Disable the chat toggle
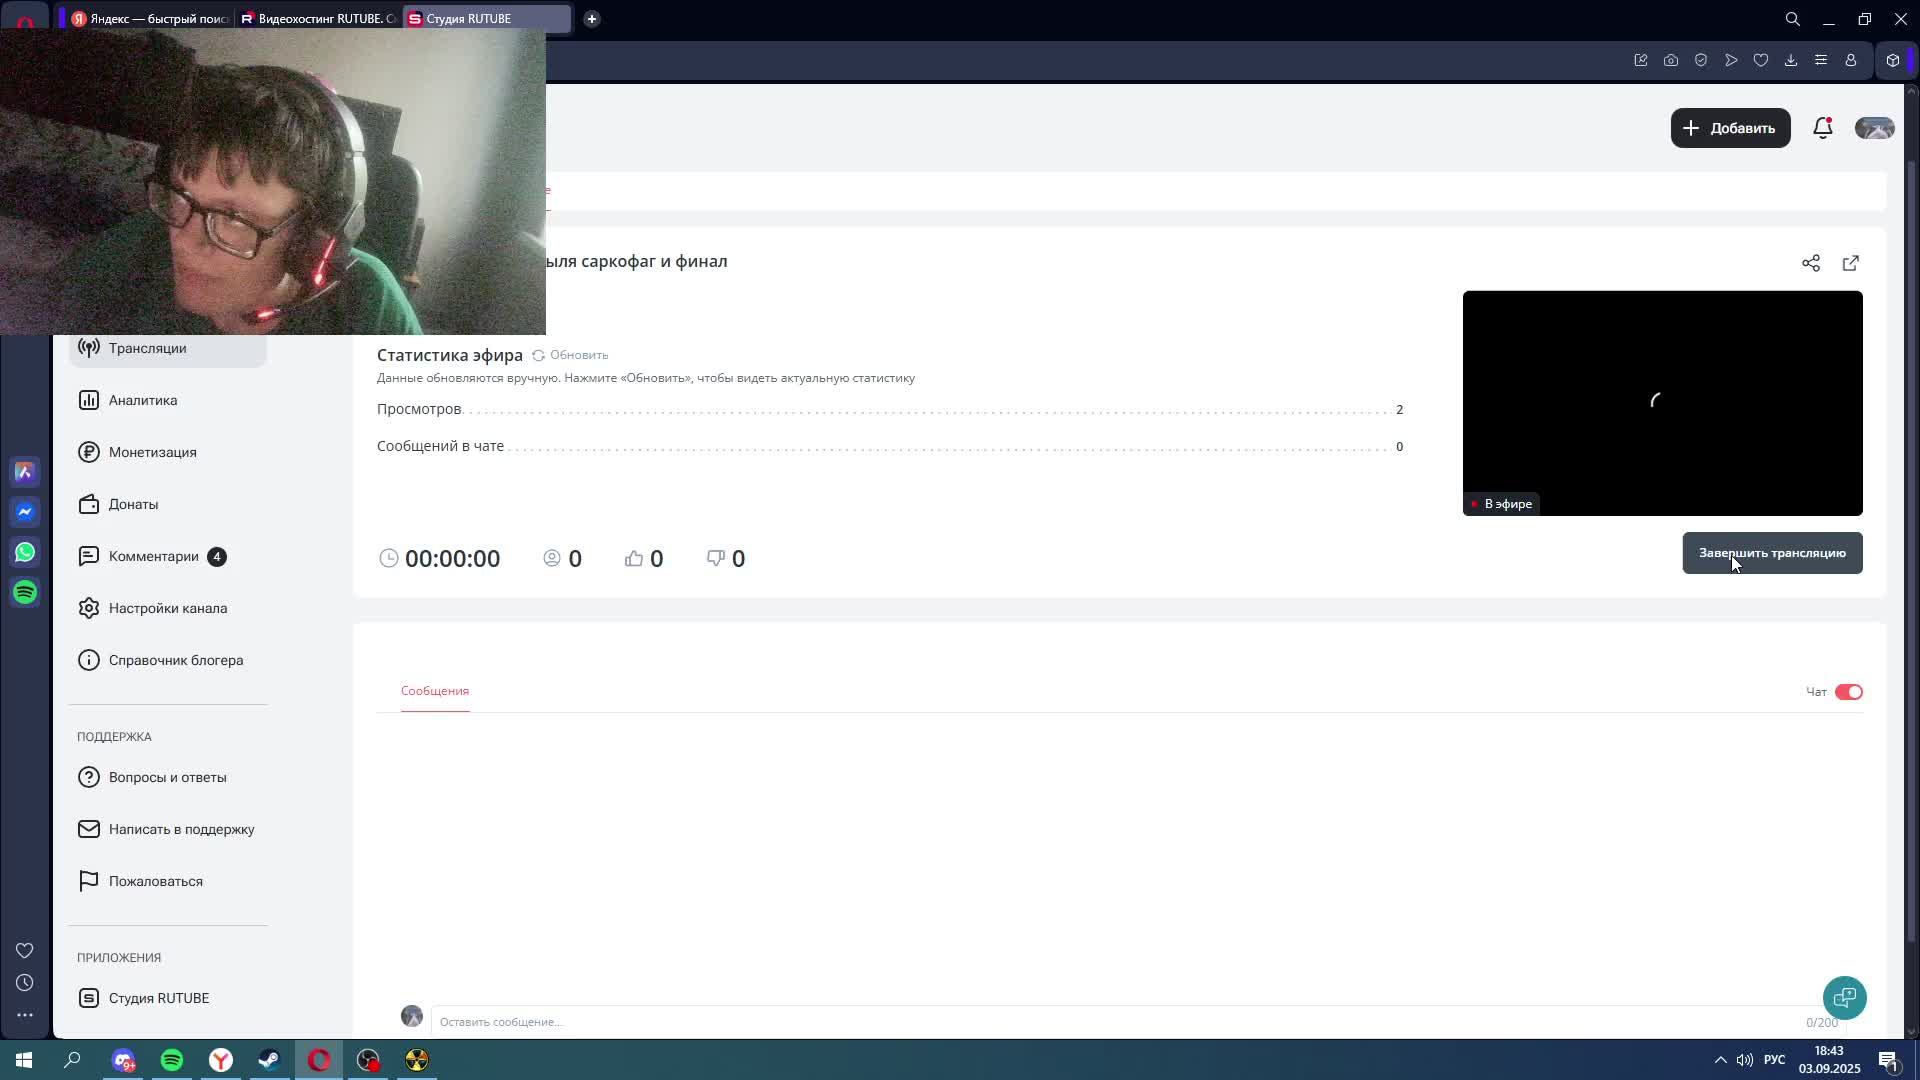 [1848, 692]
